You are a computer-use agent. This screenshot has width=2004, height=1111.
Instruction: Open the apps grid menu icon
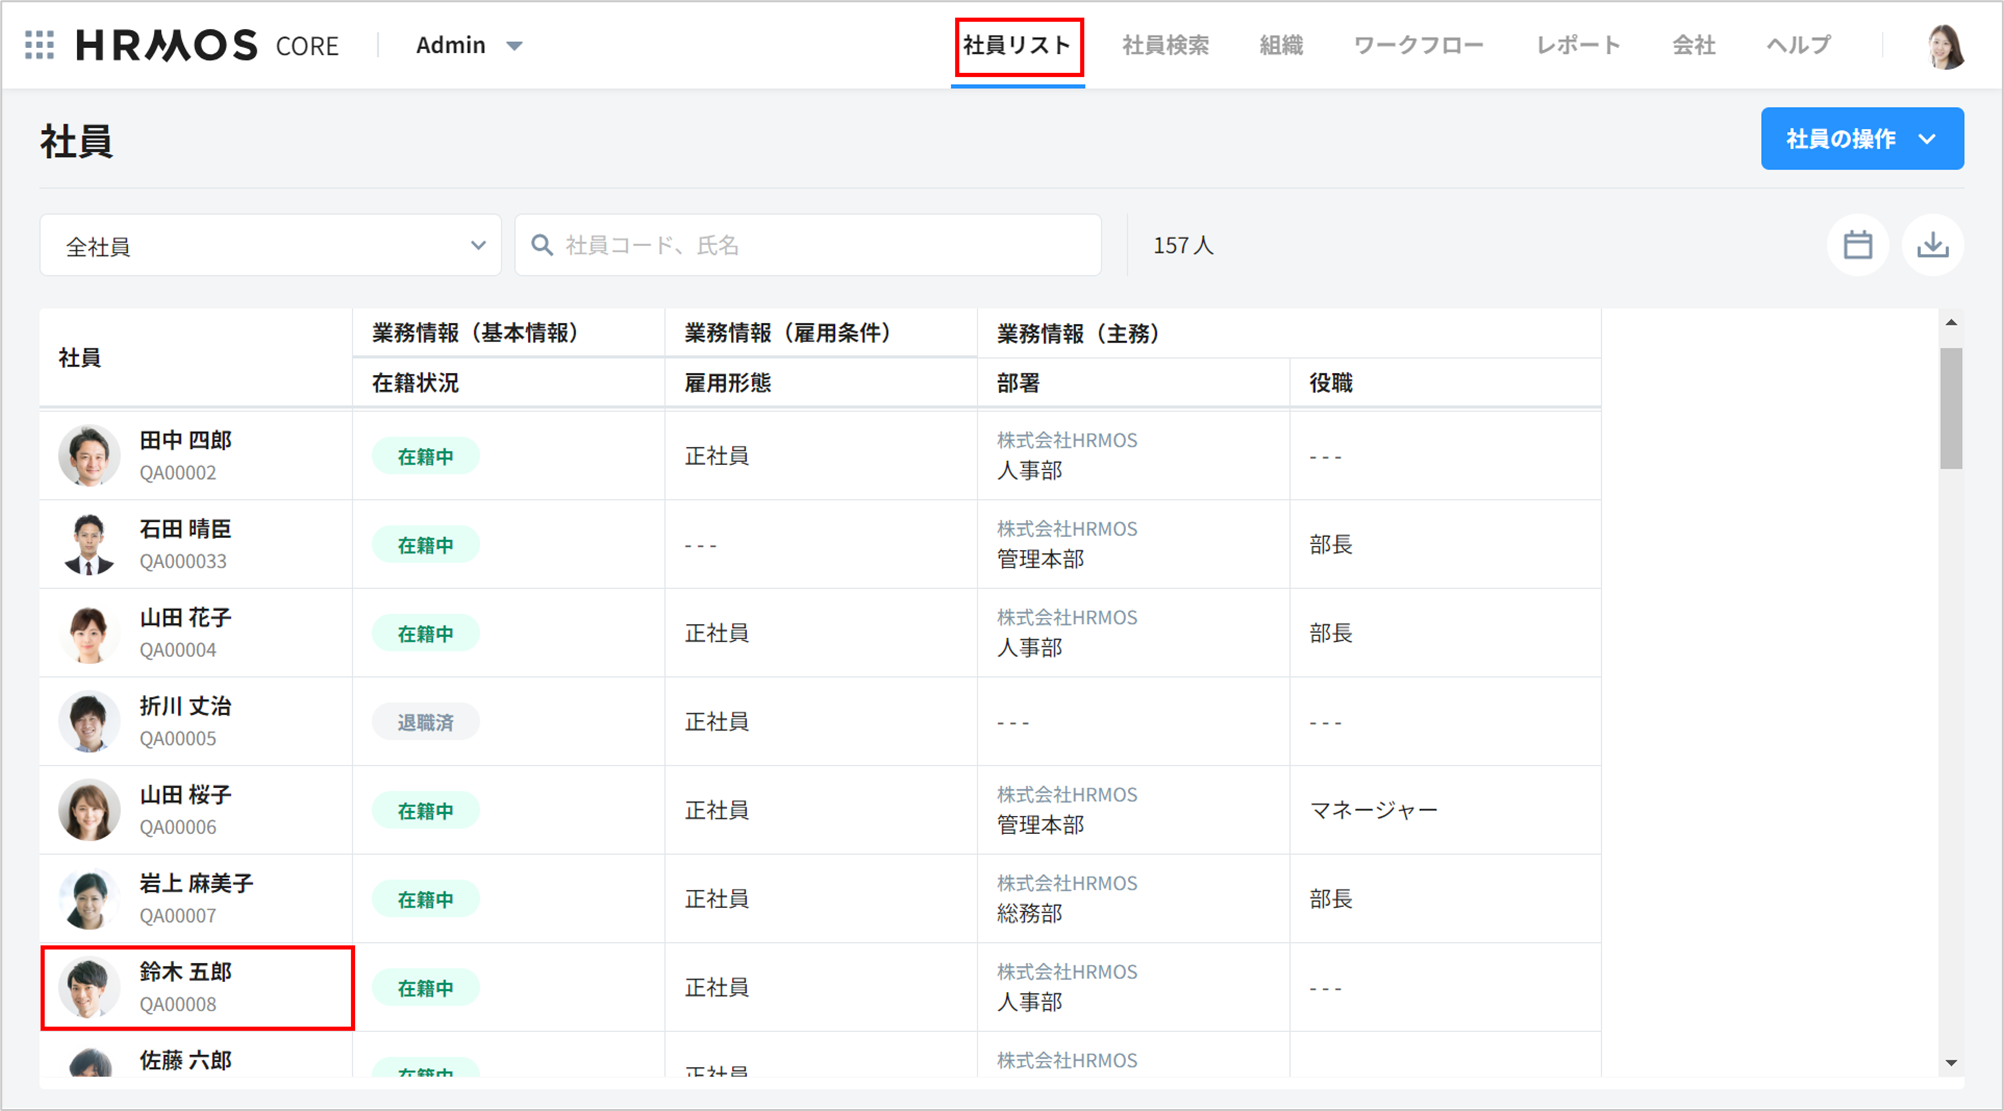pyautogui.click(x=39, y=45)
